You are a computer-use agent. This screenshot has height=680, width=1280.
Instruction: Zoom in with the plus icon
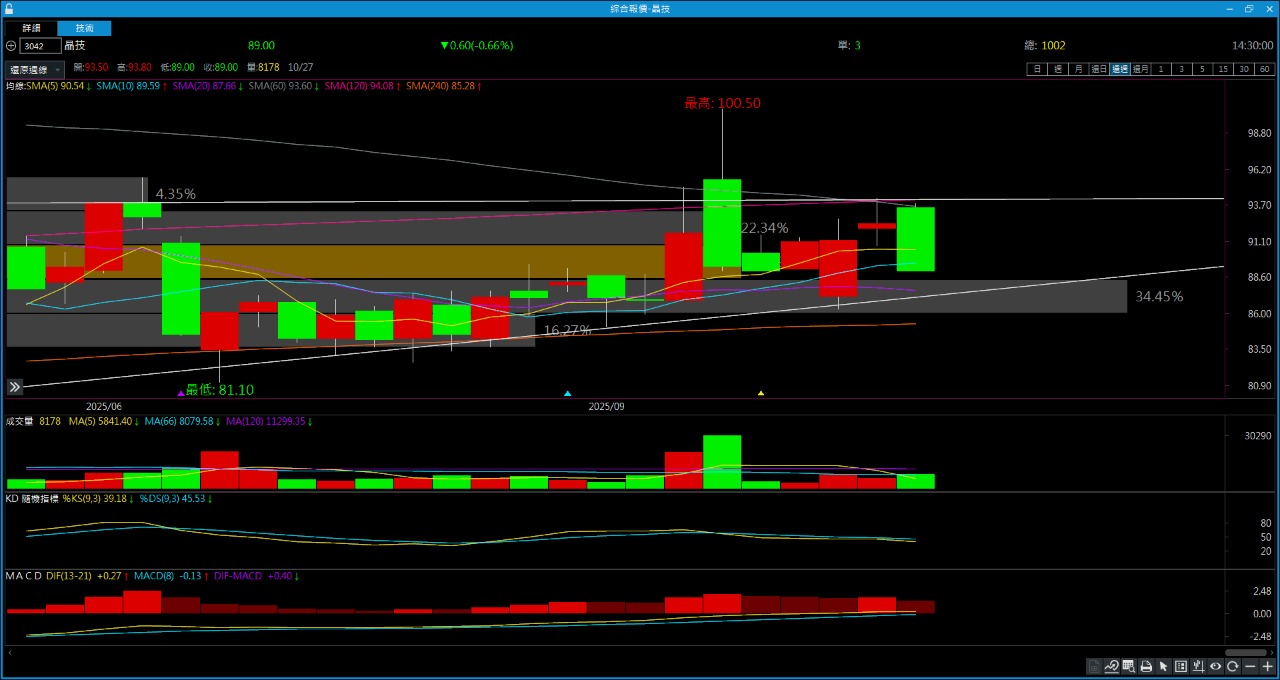pyautogui.click(x=1267, y=666)
